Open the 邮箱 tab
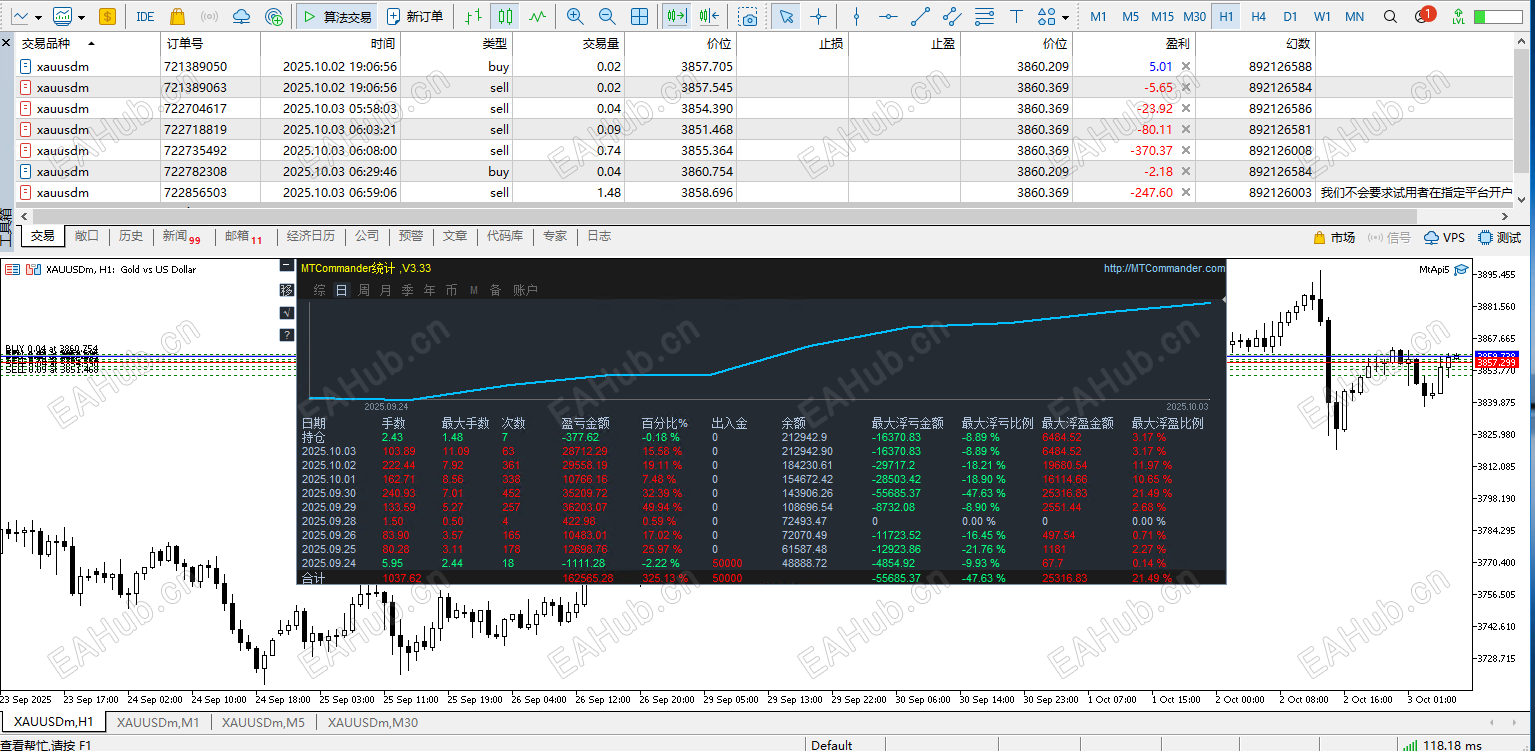Viewport: 1535px width, 751px height. (x=244, y=236)
